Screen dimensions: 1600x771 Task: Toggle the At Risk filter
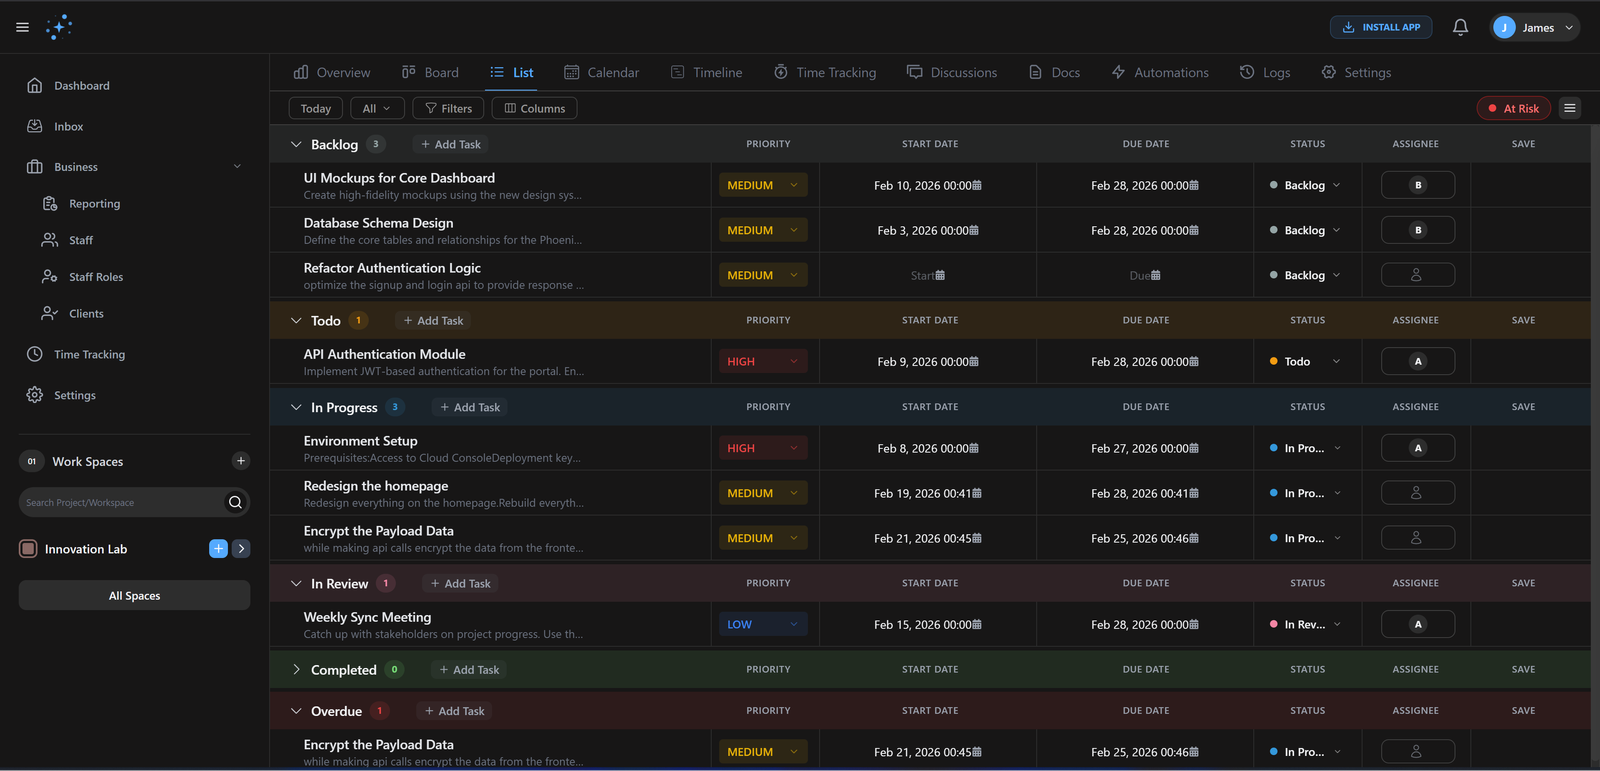click(x=1513, y=108)
